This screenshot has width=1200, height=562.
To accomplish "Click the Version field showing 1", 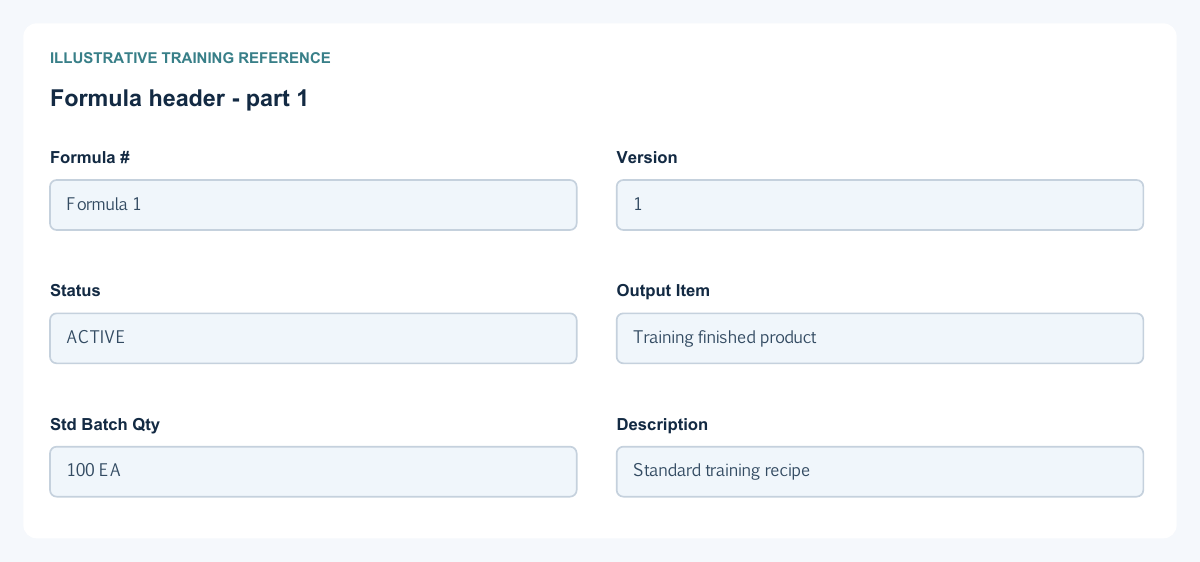I will click(x=880, y=205).
